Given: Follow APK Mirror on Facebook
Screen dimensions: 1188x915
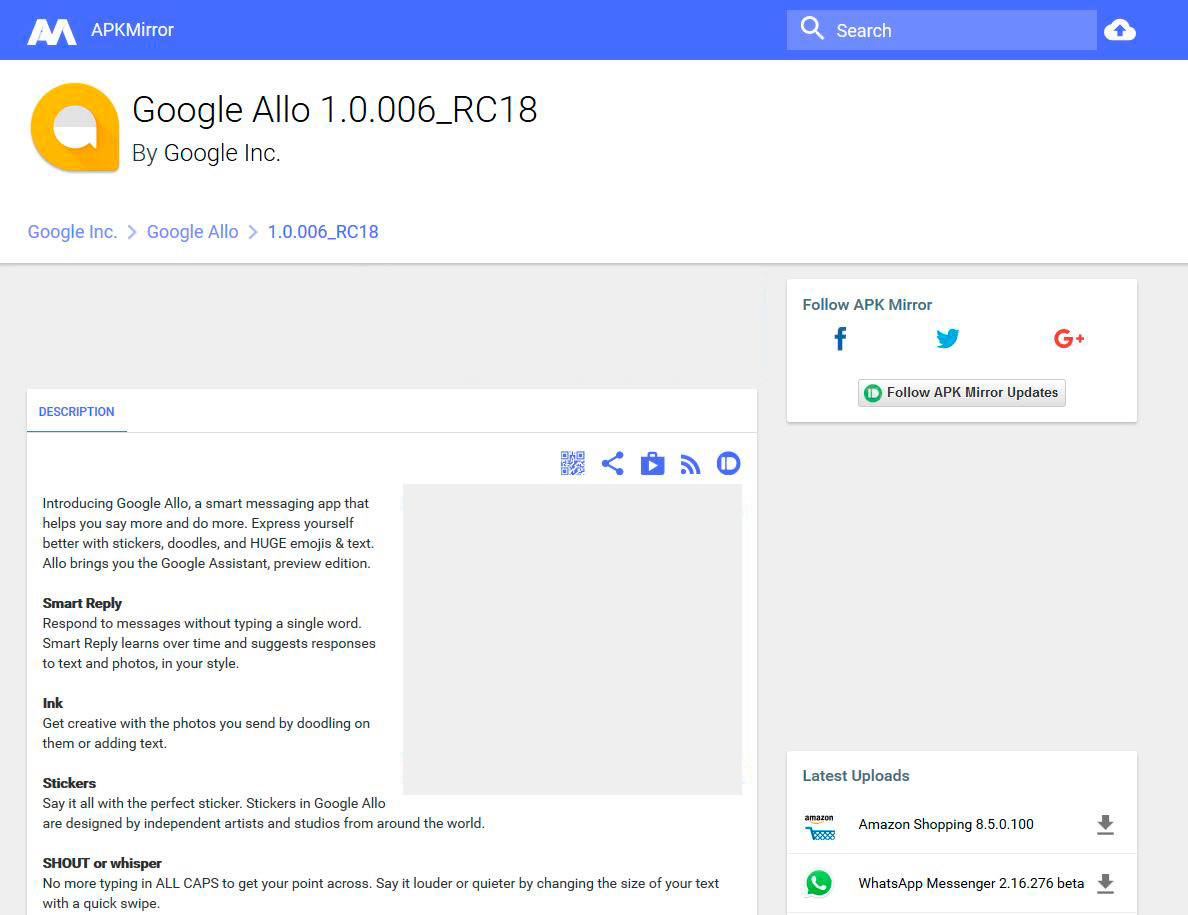Looking at the screenshot, I should tap(839, 338).
